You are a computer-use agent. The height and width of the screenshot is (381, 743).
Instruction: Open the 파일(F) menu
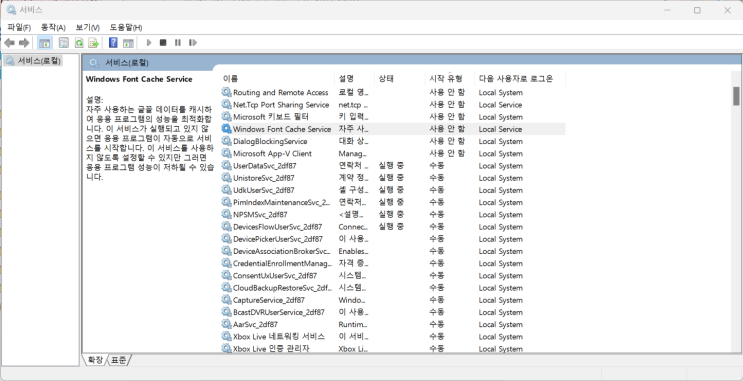click(19, 27)
